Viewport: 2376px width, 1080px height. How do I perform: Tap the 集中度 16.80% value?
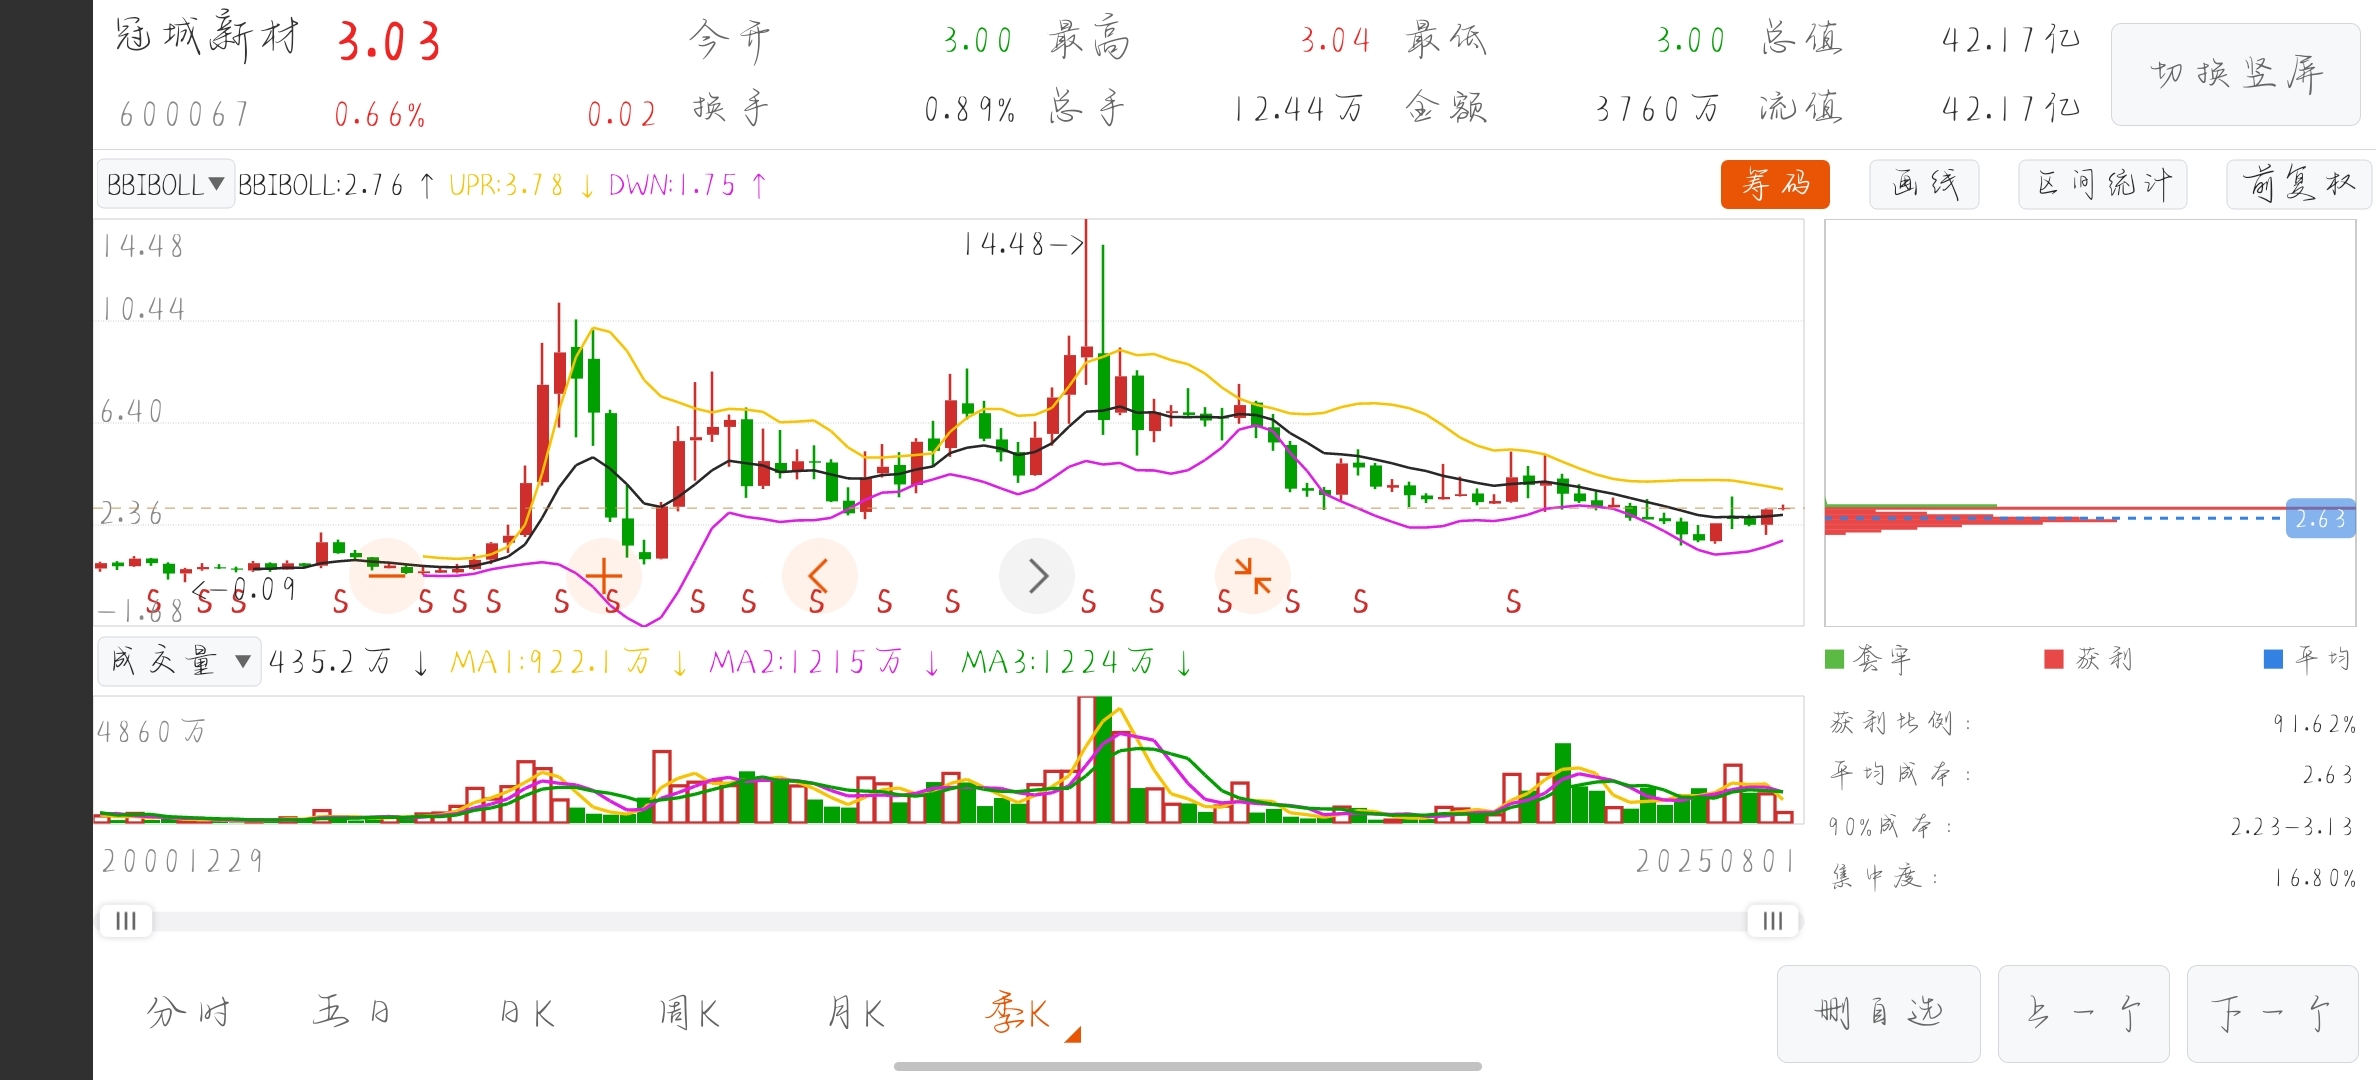[2314, 878]
